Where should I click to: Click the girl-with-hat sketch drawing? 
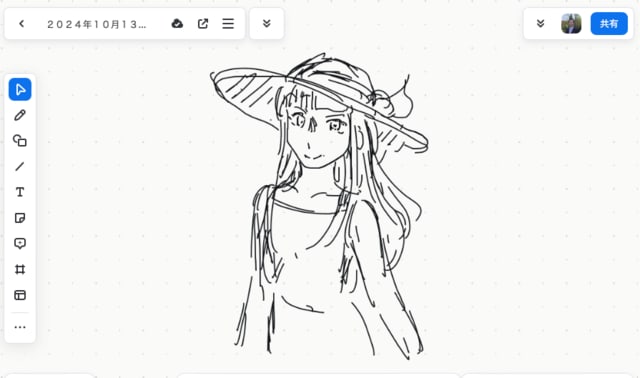[x=319, y=206]
